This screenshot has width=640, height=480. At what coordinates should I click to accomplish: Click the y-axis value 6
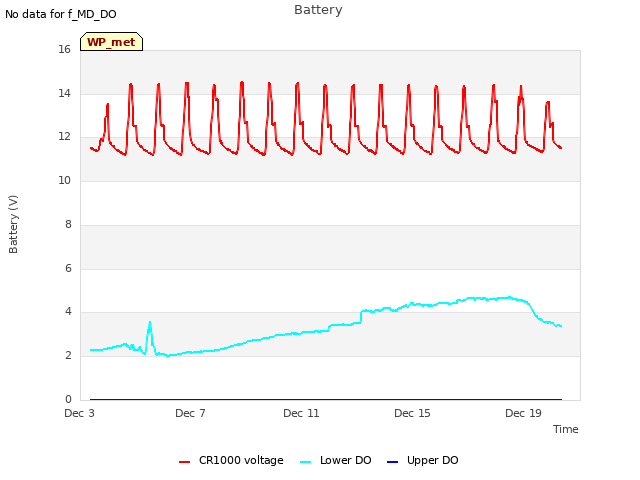tap(68, 268)
